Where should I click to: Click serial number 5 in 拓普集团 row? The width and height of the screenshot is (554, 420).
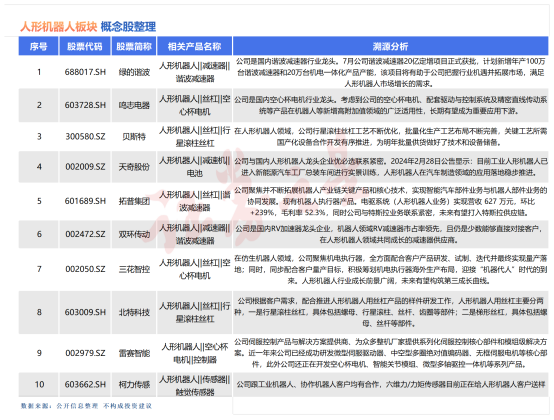point(39,201)
